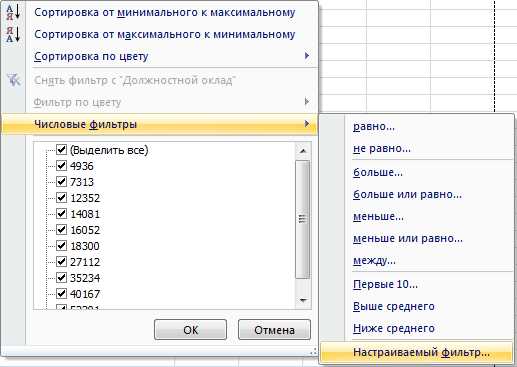Choose the равно... filter

pos(374,127)
